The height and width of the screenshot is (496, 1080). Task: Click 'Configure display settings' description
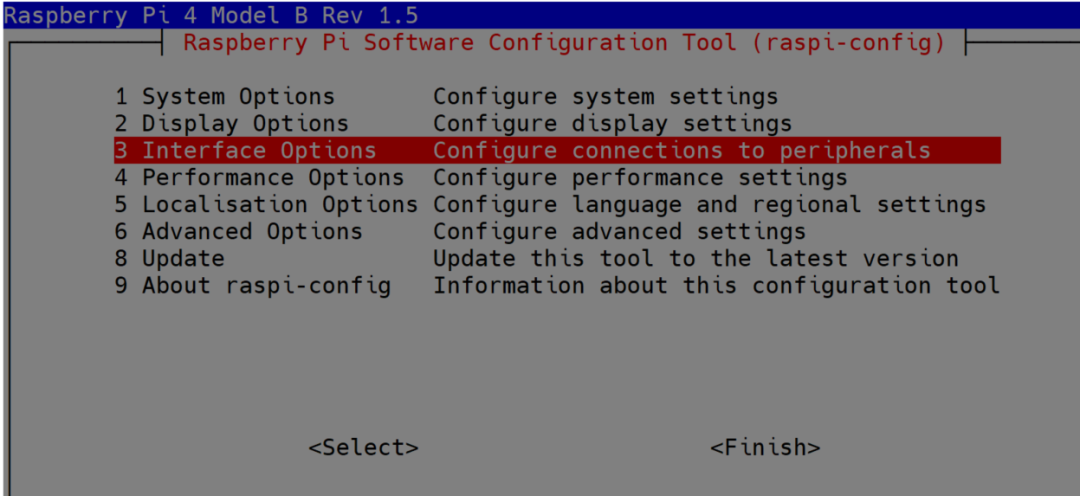click(612, 124)
